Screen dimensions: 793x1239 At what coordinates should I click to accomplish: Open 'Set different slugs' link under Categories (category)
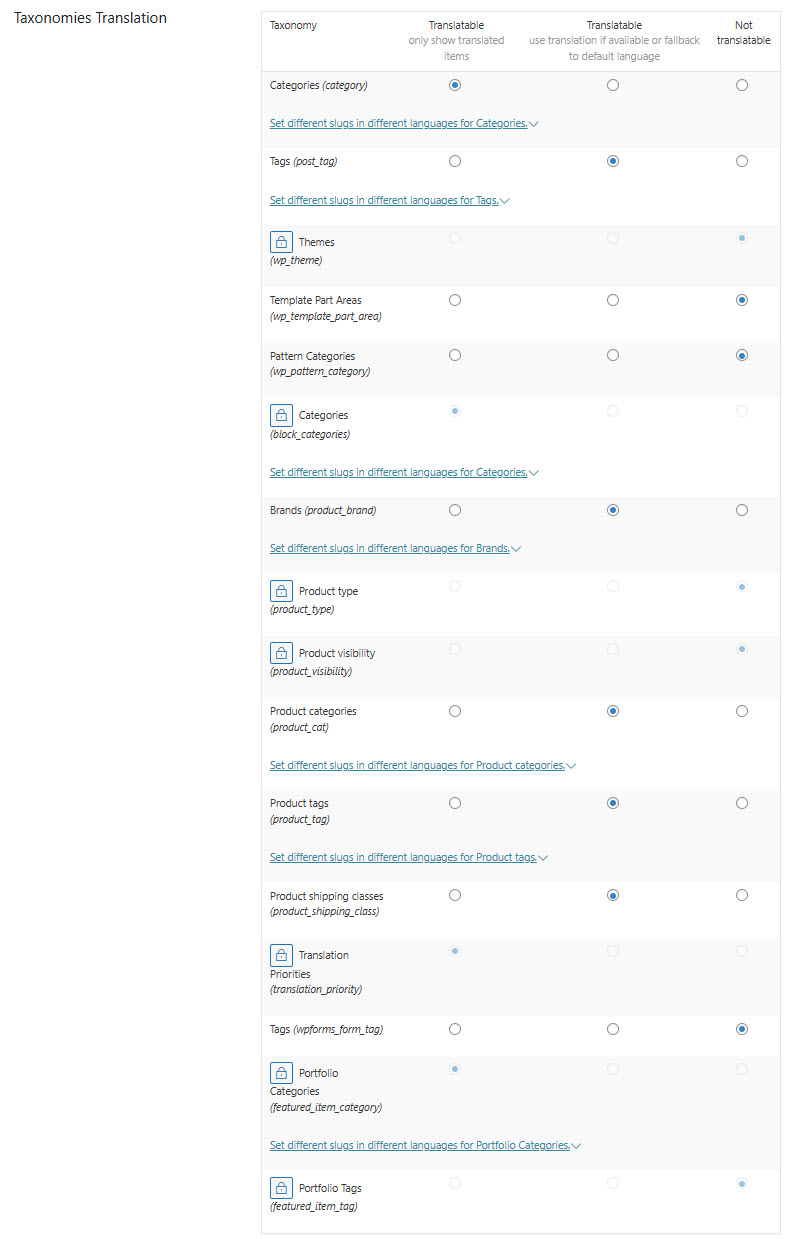pyautogui.click(x=399, y=123)
